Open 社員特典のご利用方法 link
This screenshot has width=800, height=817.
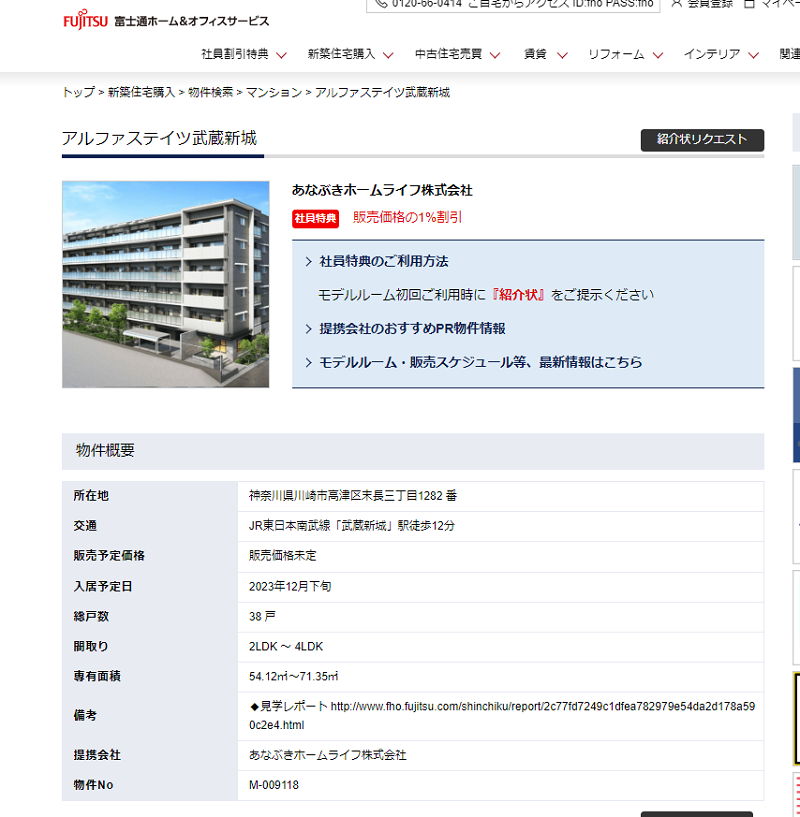384,262
